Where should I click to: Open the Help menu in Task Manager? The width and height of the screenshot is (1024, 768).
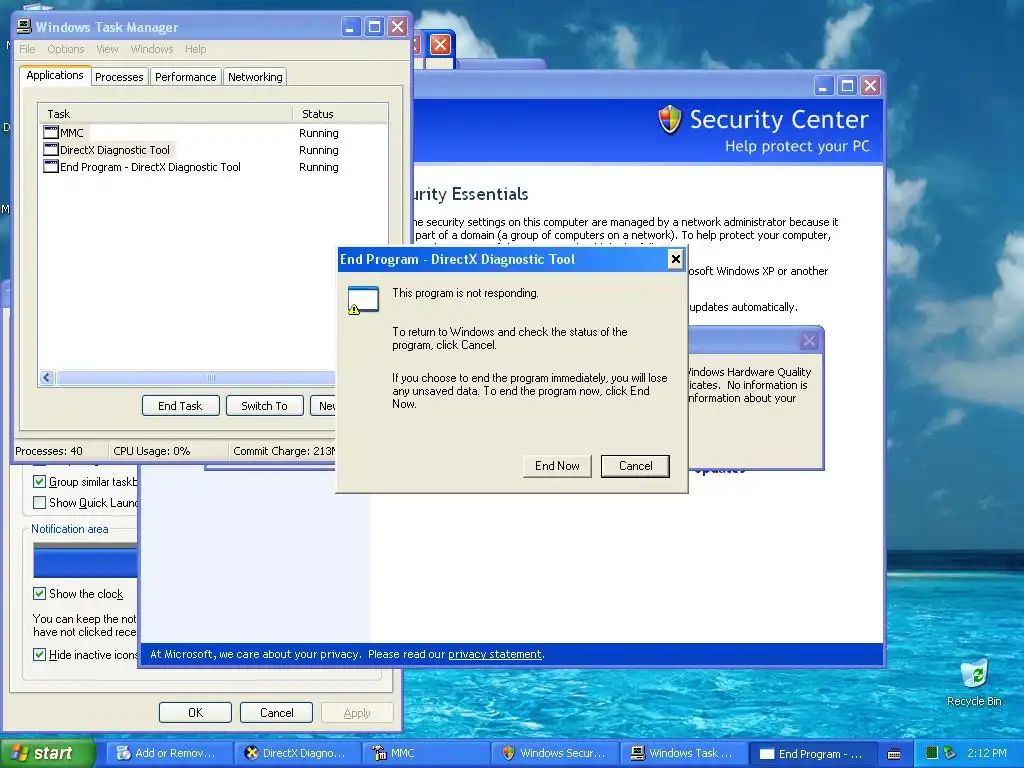click(x=195, y=49)
